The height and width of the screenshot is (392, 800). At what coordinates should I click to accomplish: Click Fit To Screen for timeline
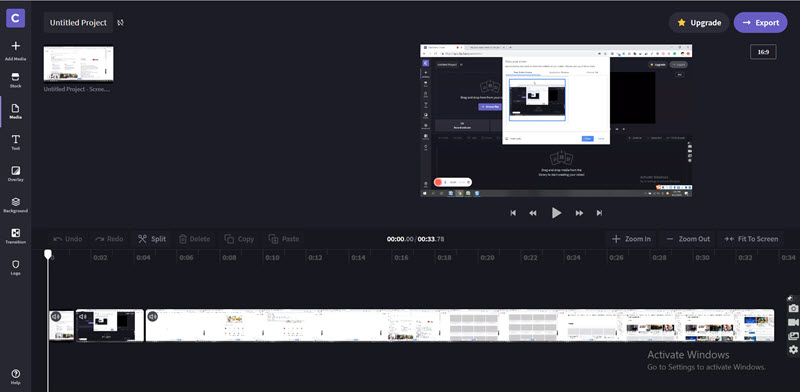coord(751,239)
